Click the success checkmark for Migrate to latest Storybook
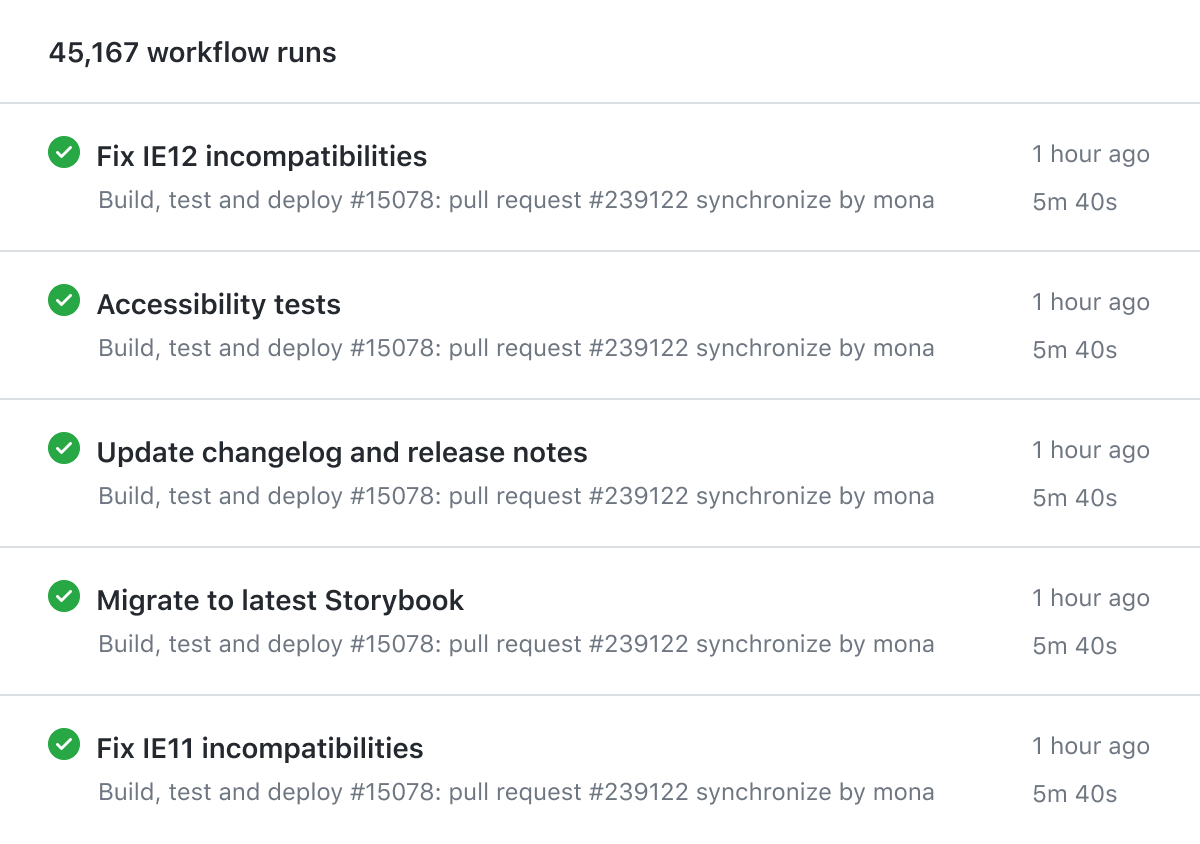 [x=64, y=597]
